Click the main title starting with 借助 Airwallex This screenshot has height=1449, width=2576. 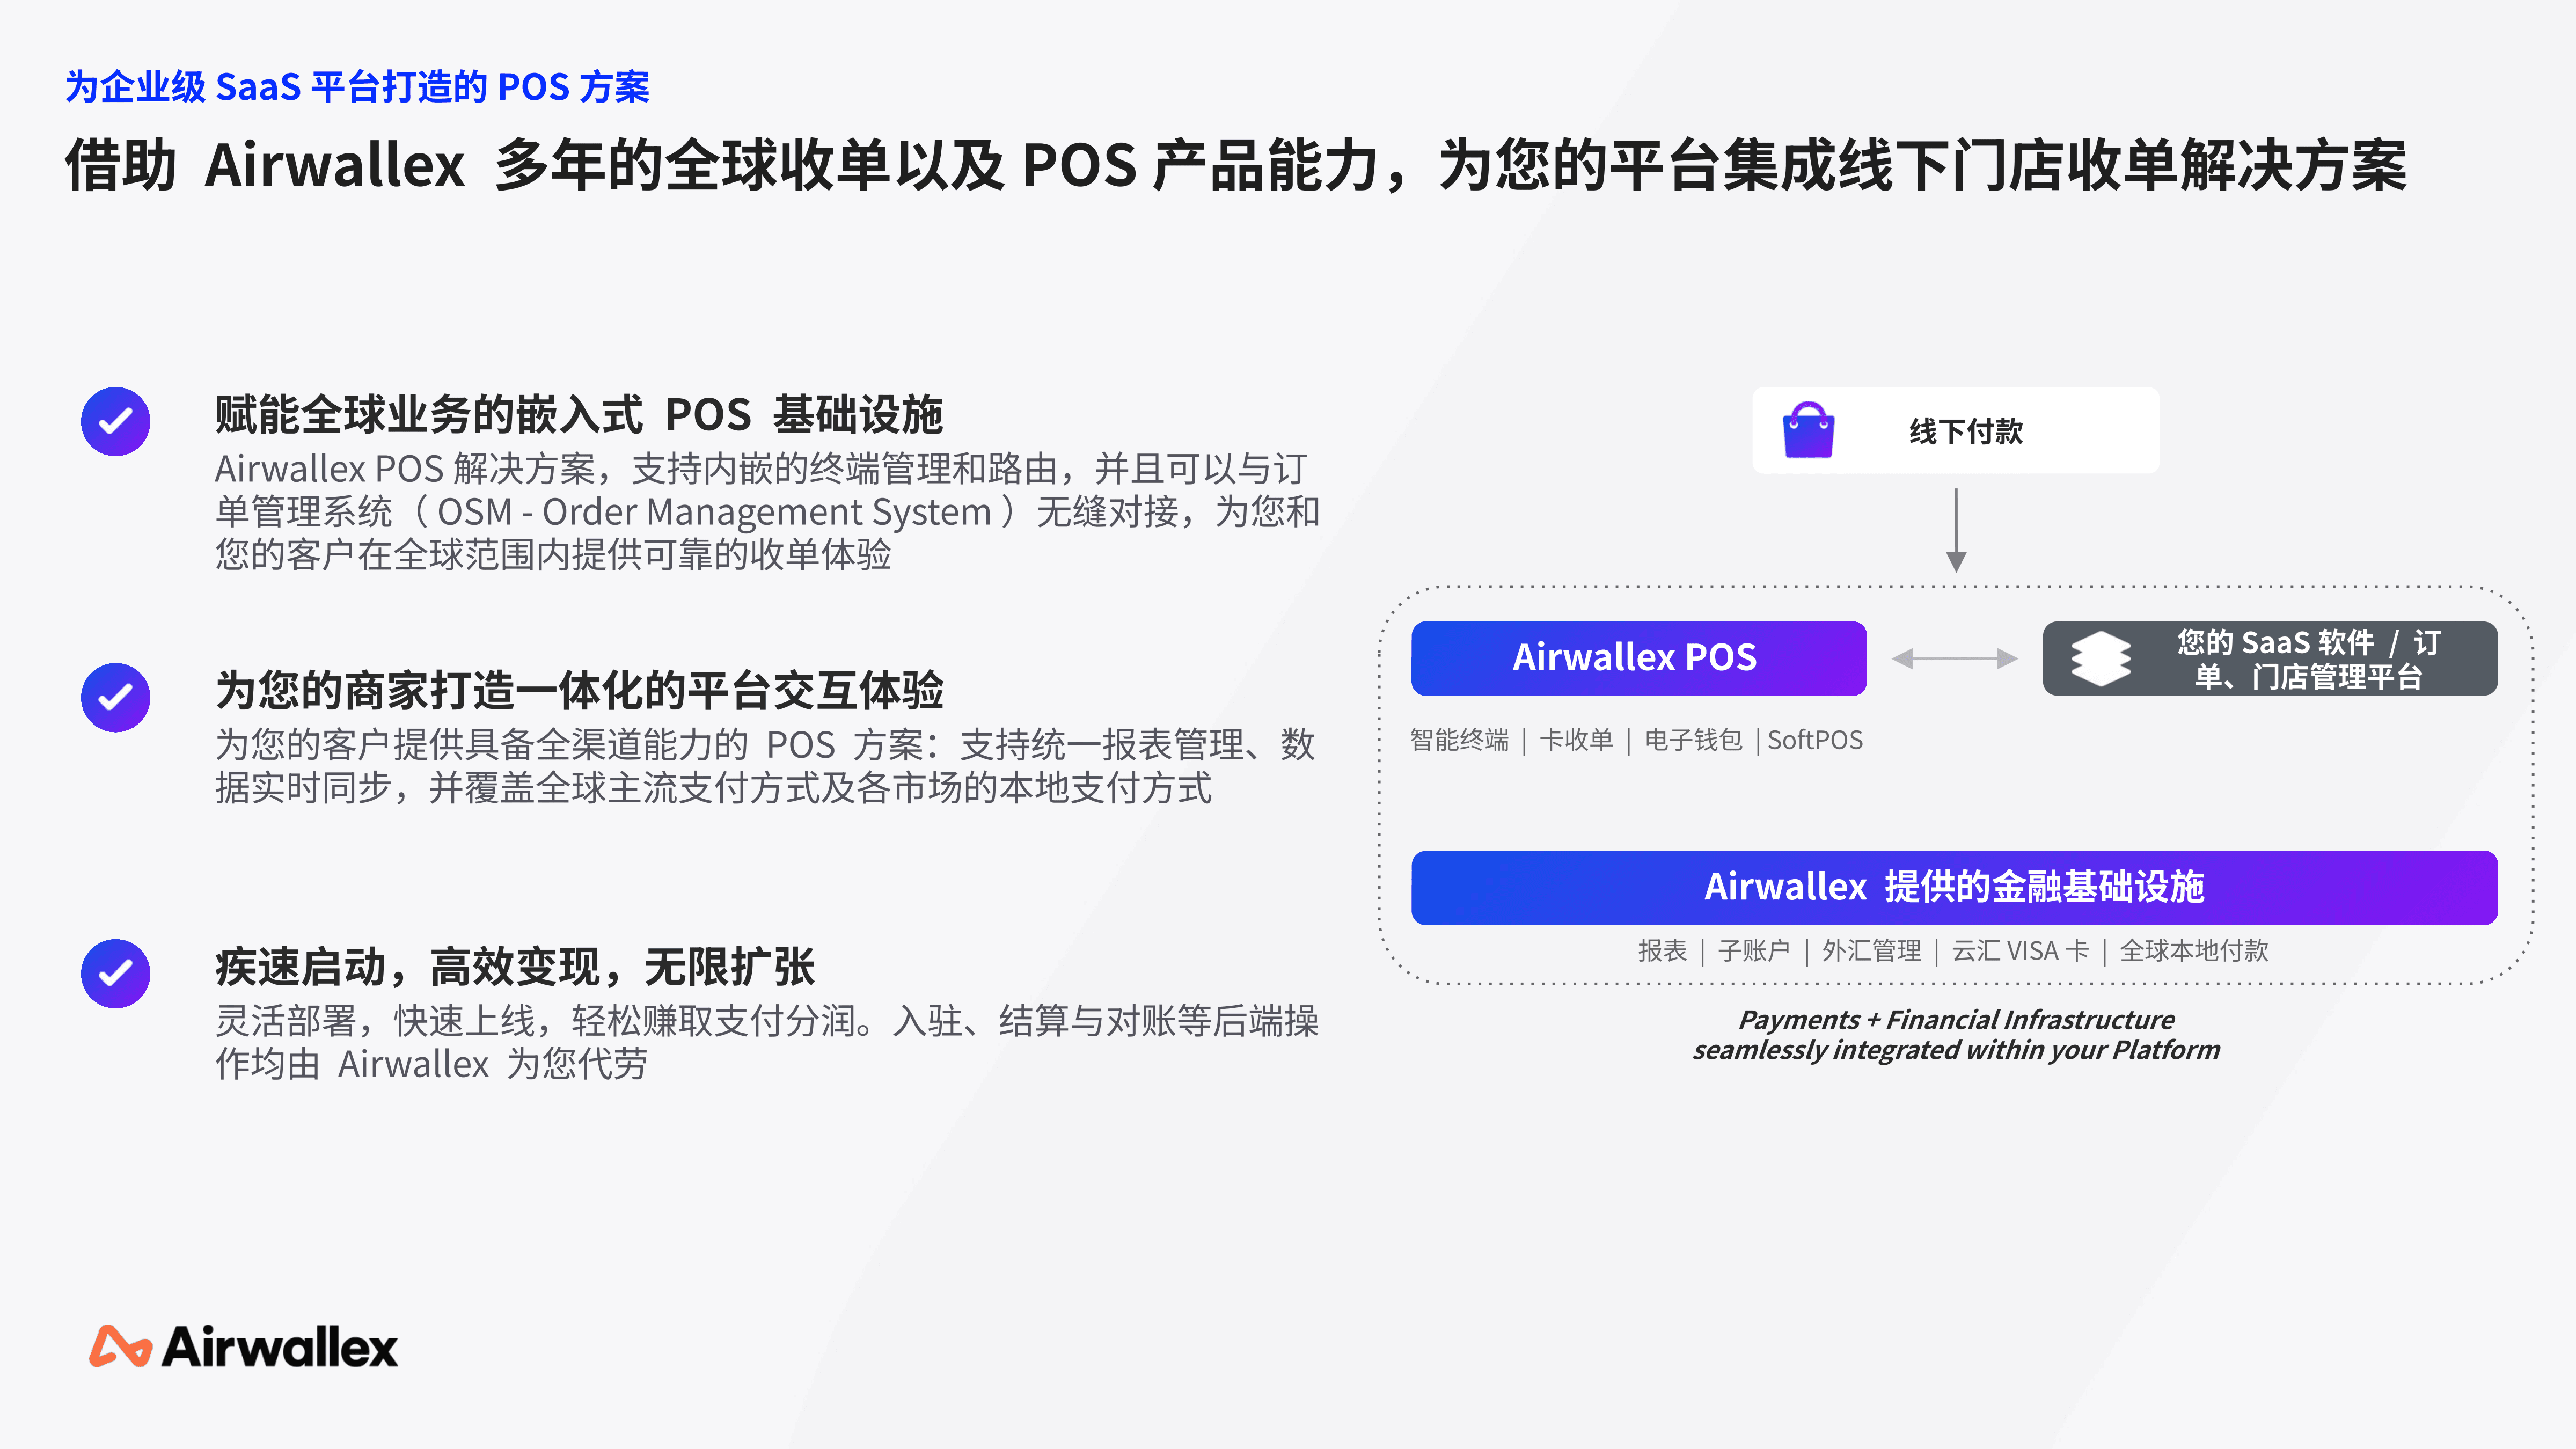1235,165
